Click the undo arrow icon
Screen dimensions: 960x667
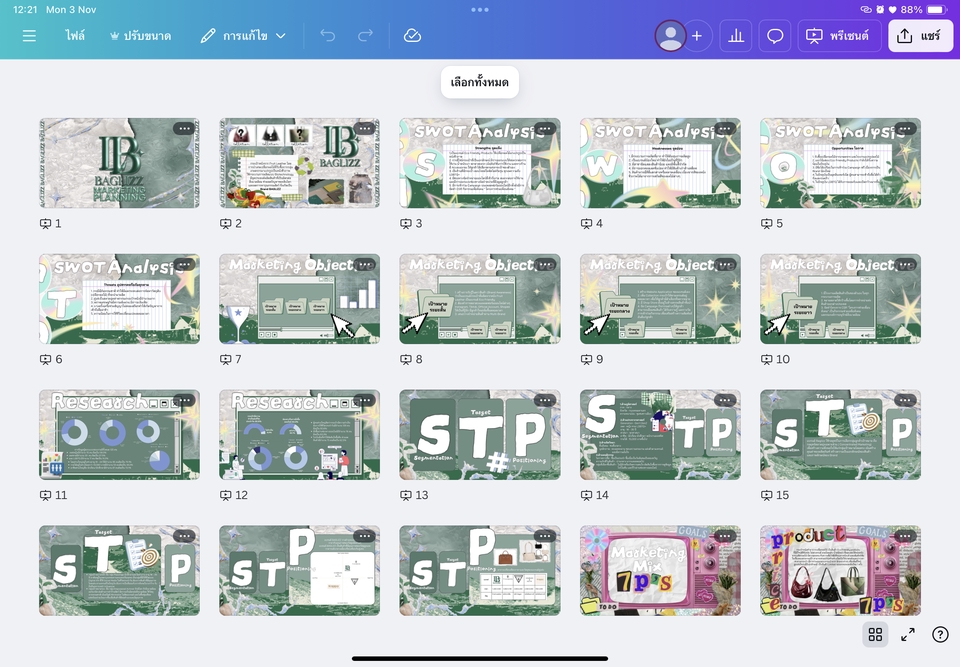click(x=328, y=36)
